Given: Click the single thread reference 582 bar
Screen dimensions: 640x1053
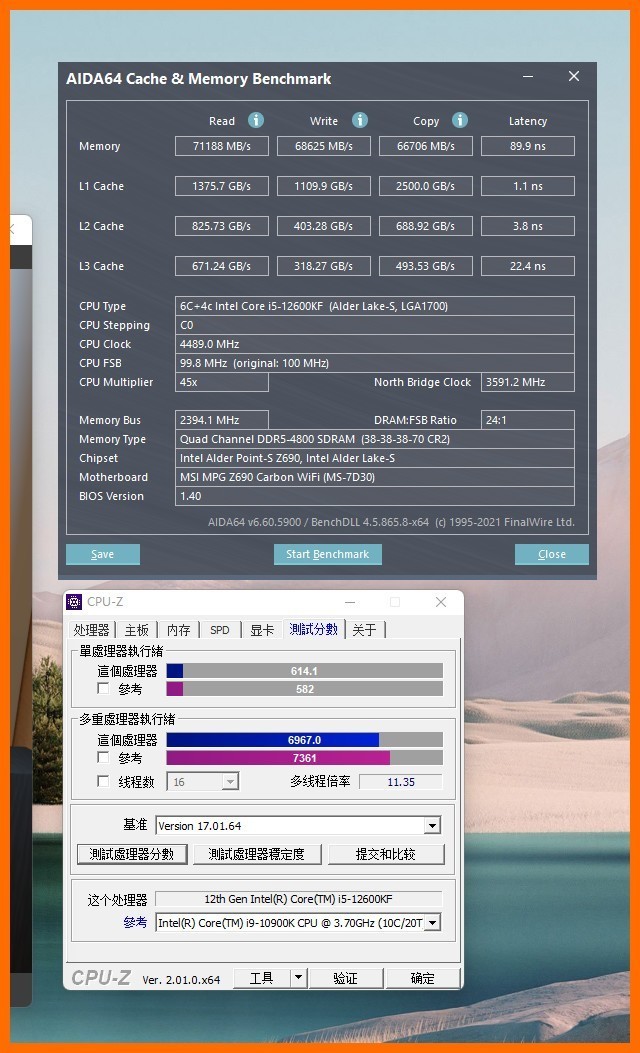Looking at the screenshot, I should point(304,688).
